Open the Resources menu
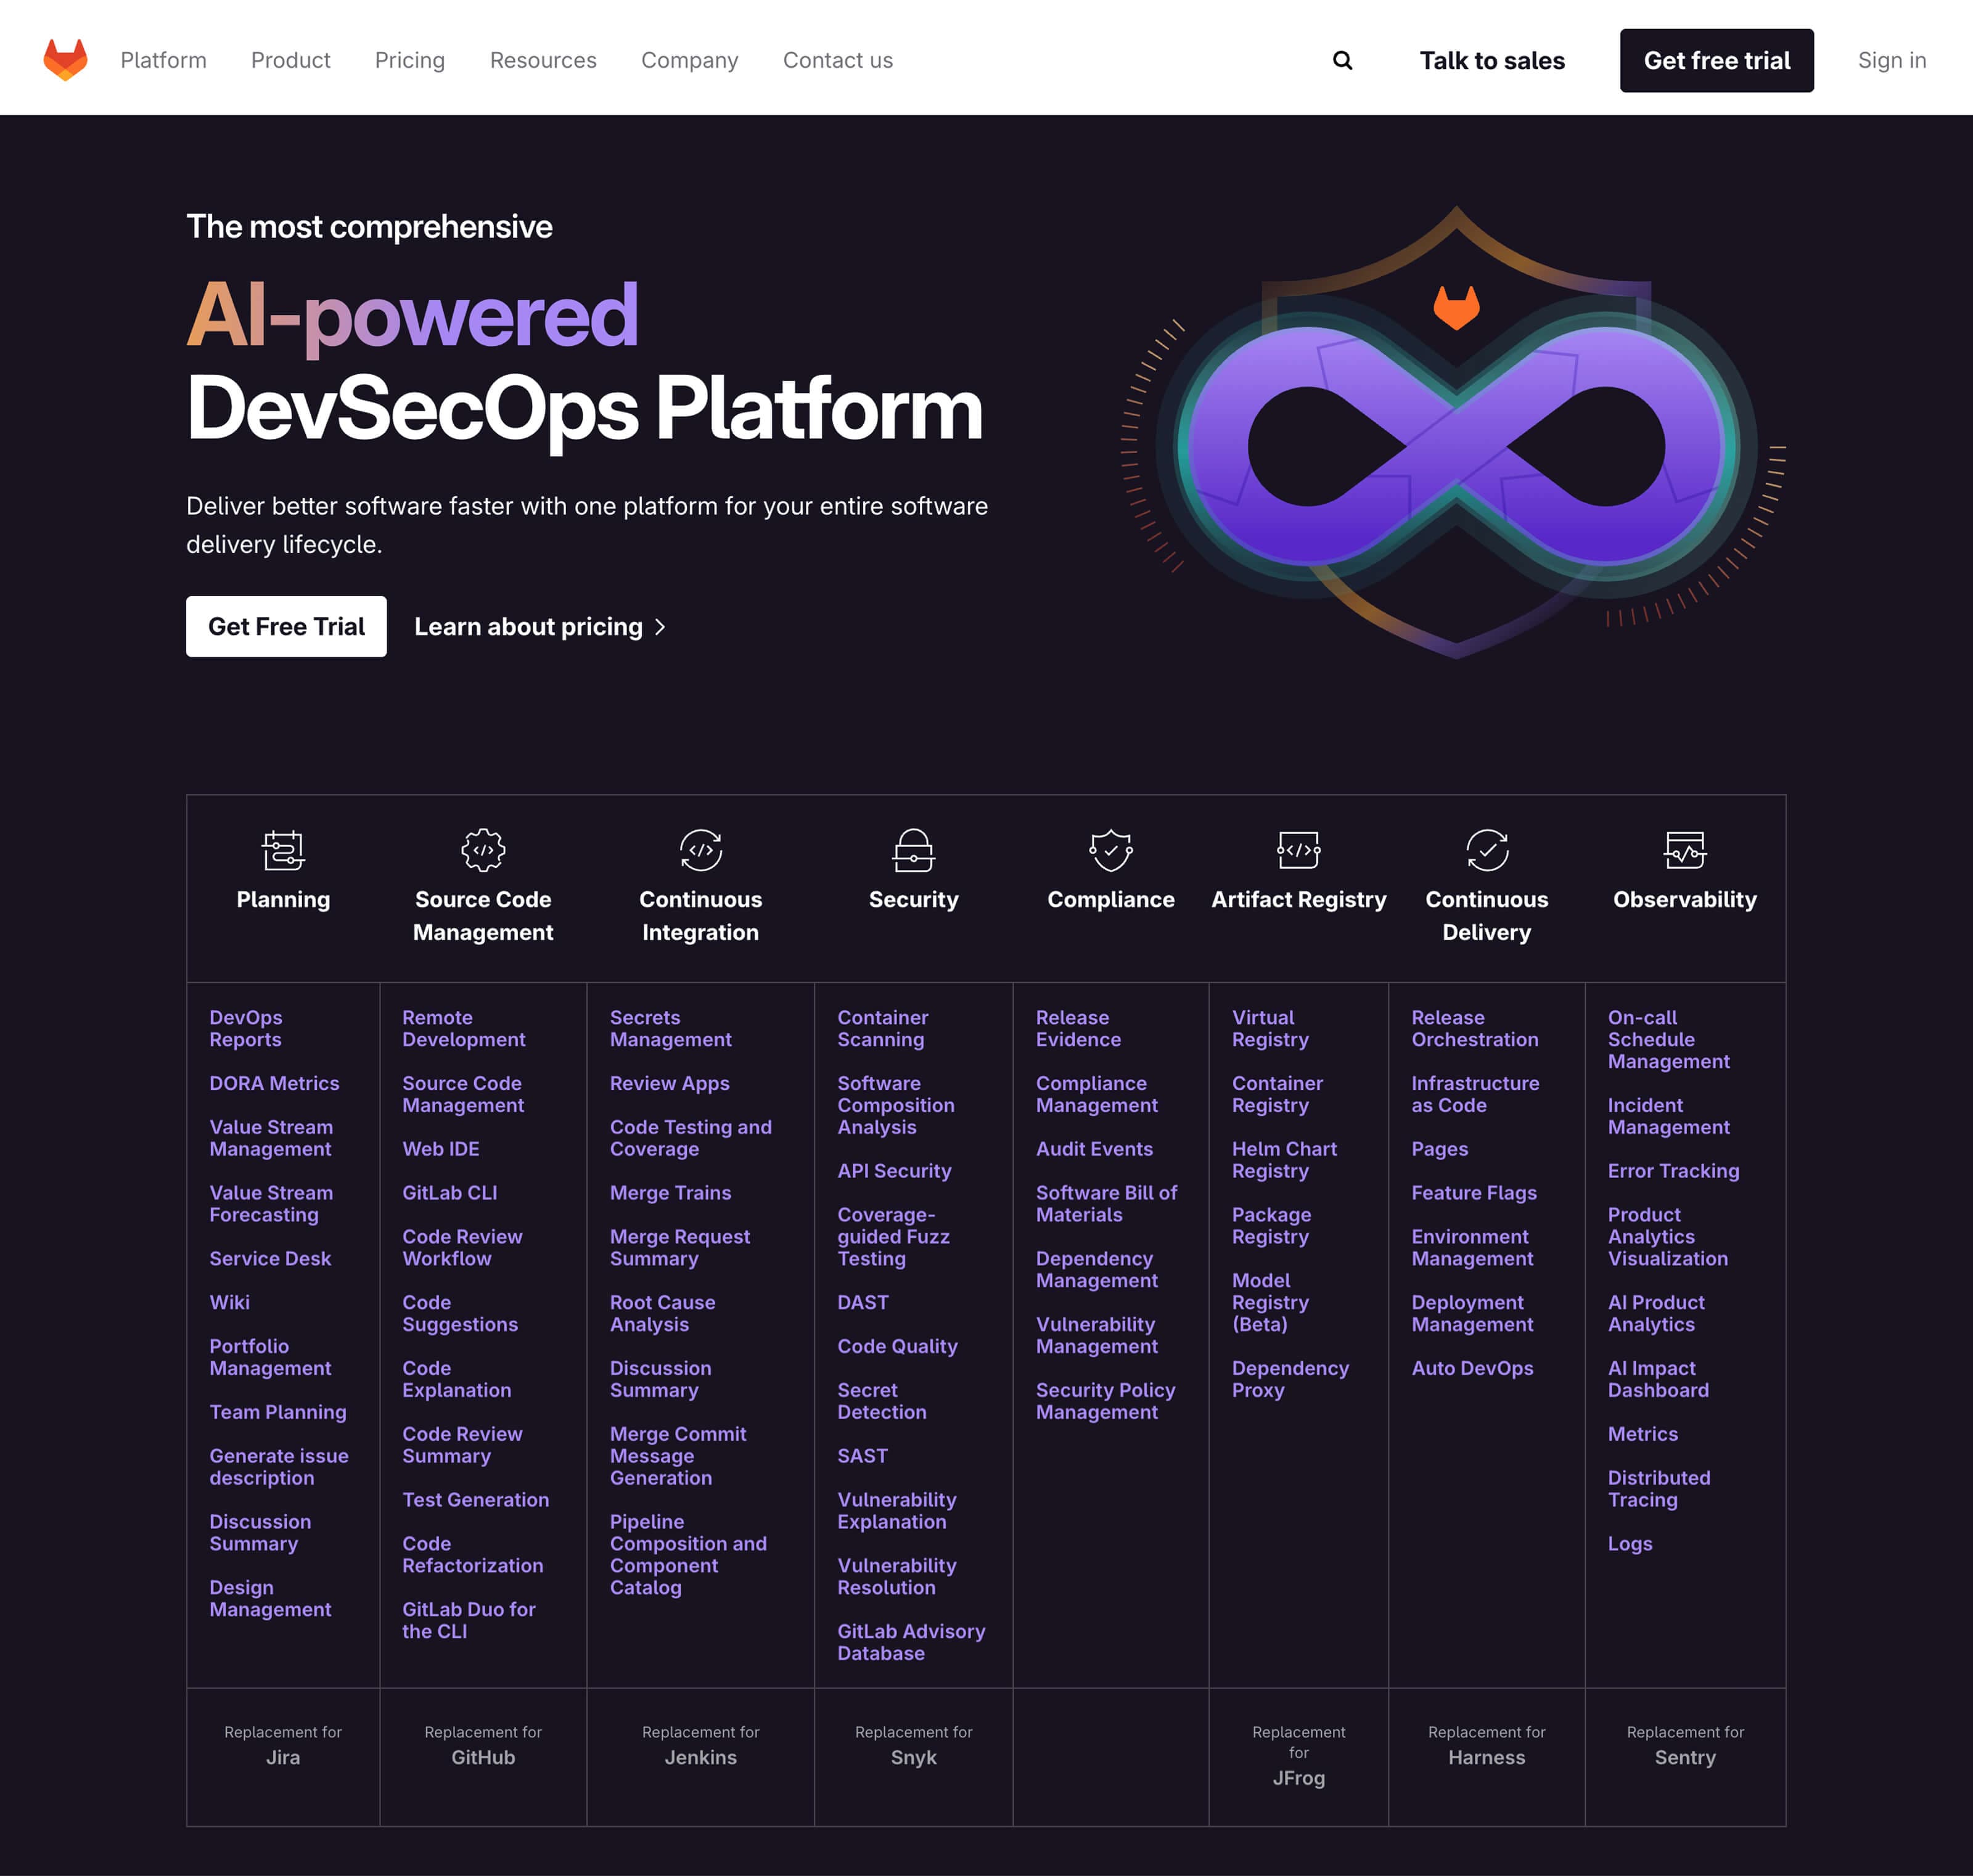The width and height of the screenshot is (1973, 1876). coord(543,60)
